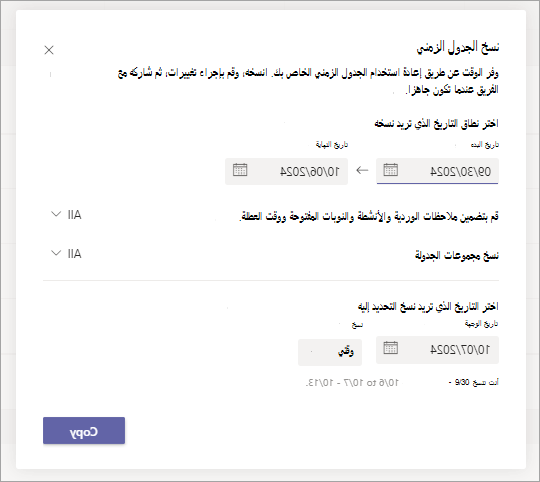Open calendar picker for destination date 10/07/2024

tap(391, 348)
